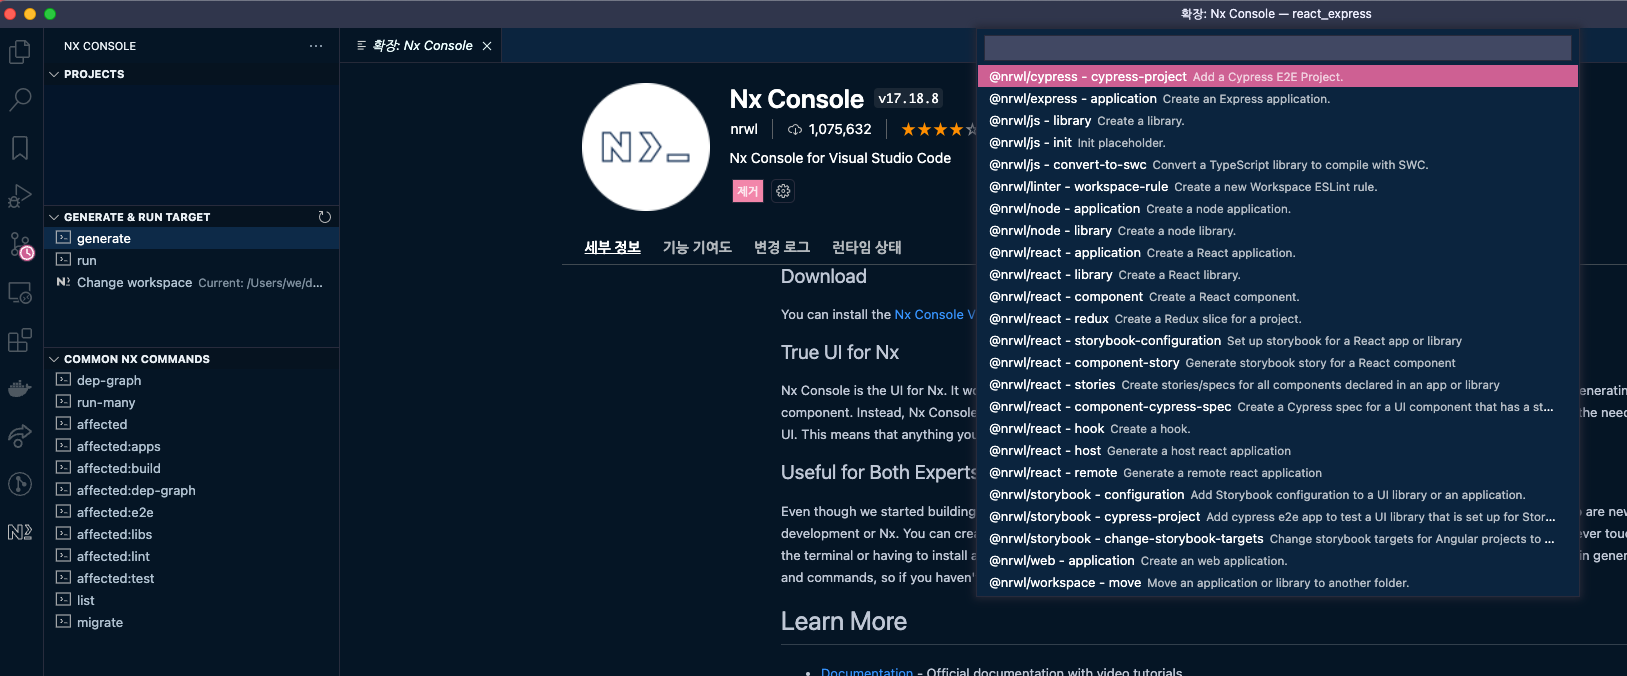The height and width of the screenshot is (676, 1627).
Task: Choose @nrwl/express - application generator
Action: pyautogui.click(x=1277, y=99)
